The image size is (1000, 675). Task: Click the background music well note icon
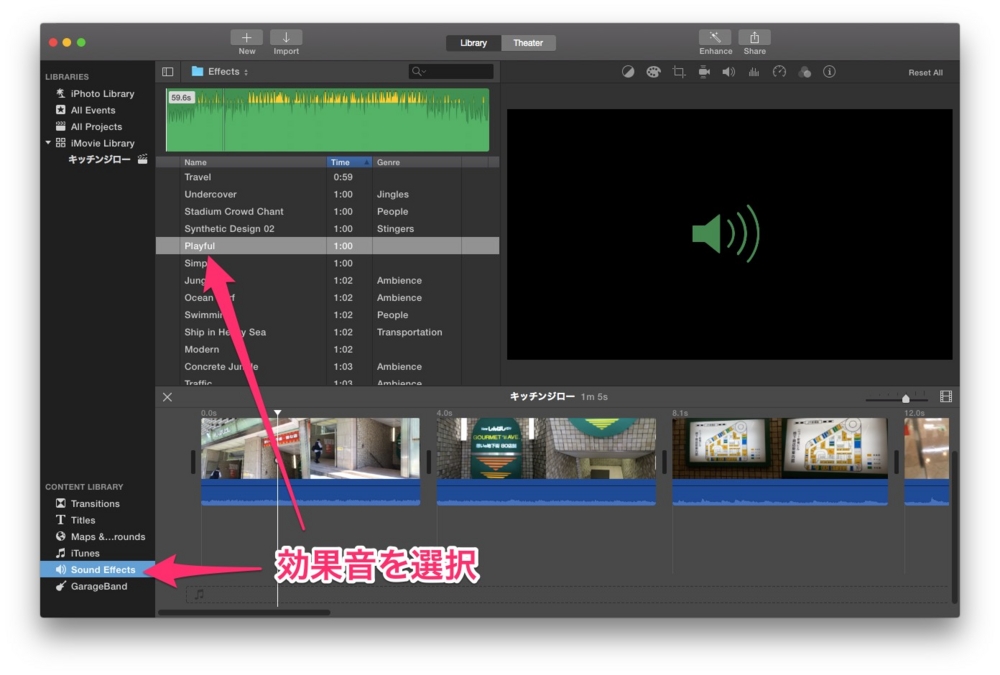tap(200, 594)
